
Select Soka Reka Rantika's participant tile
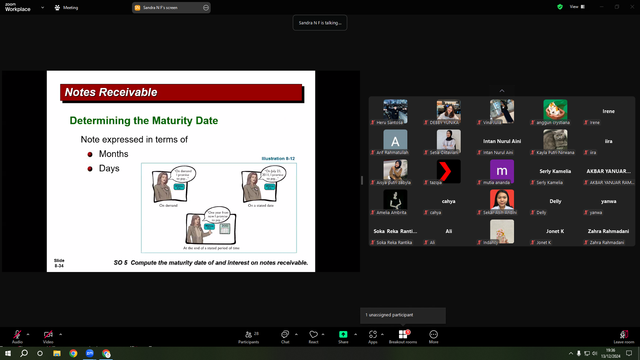[395, 231]
